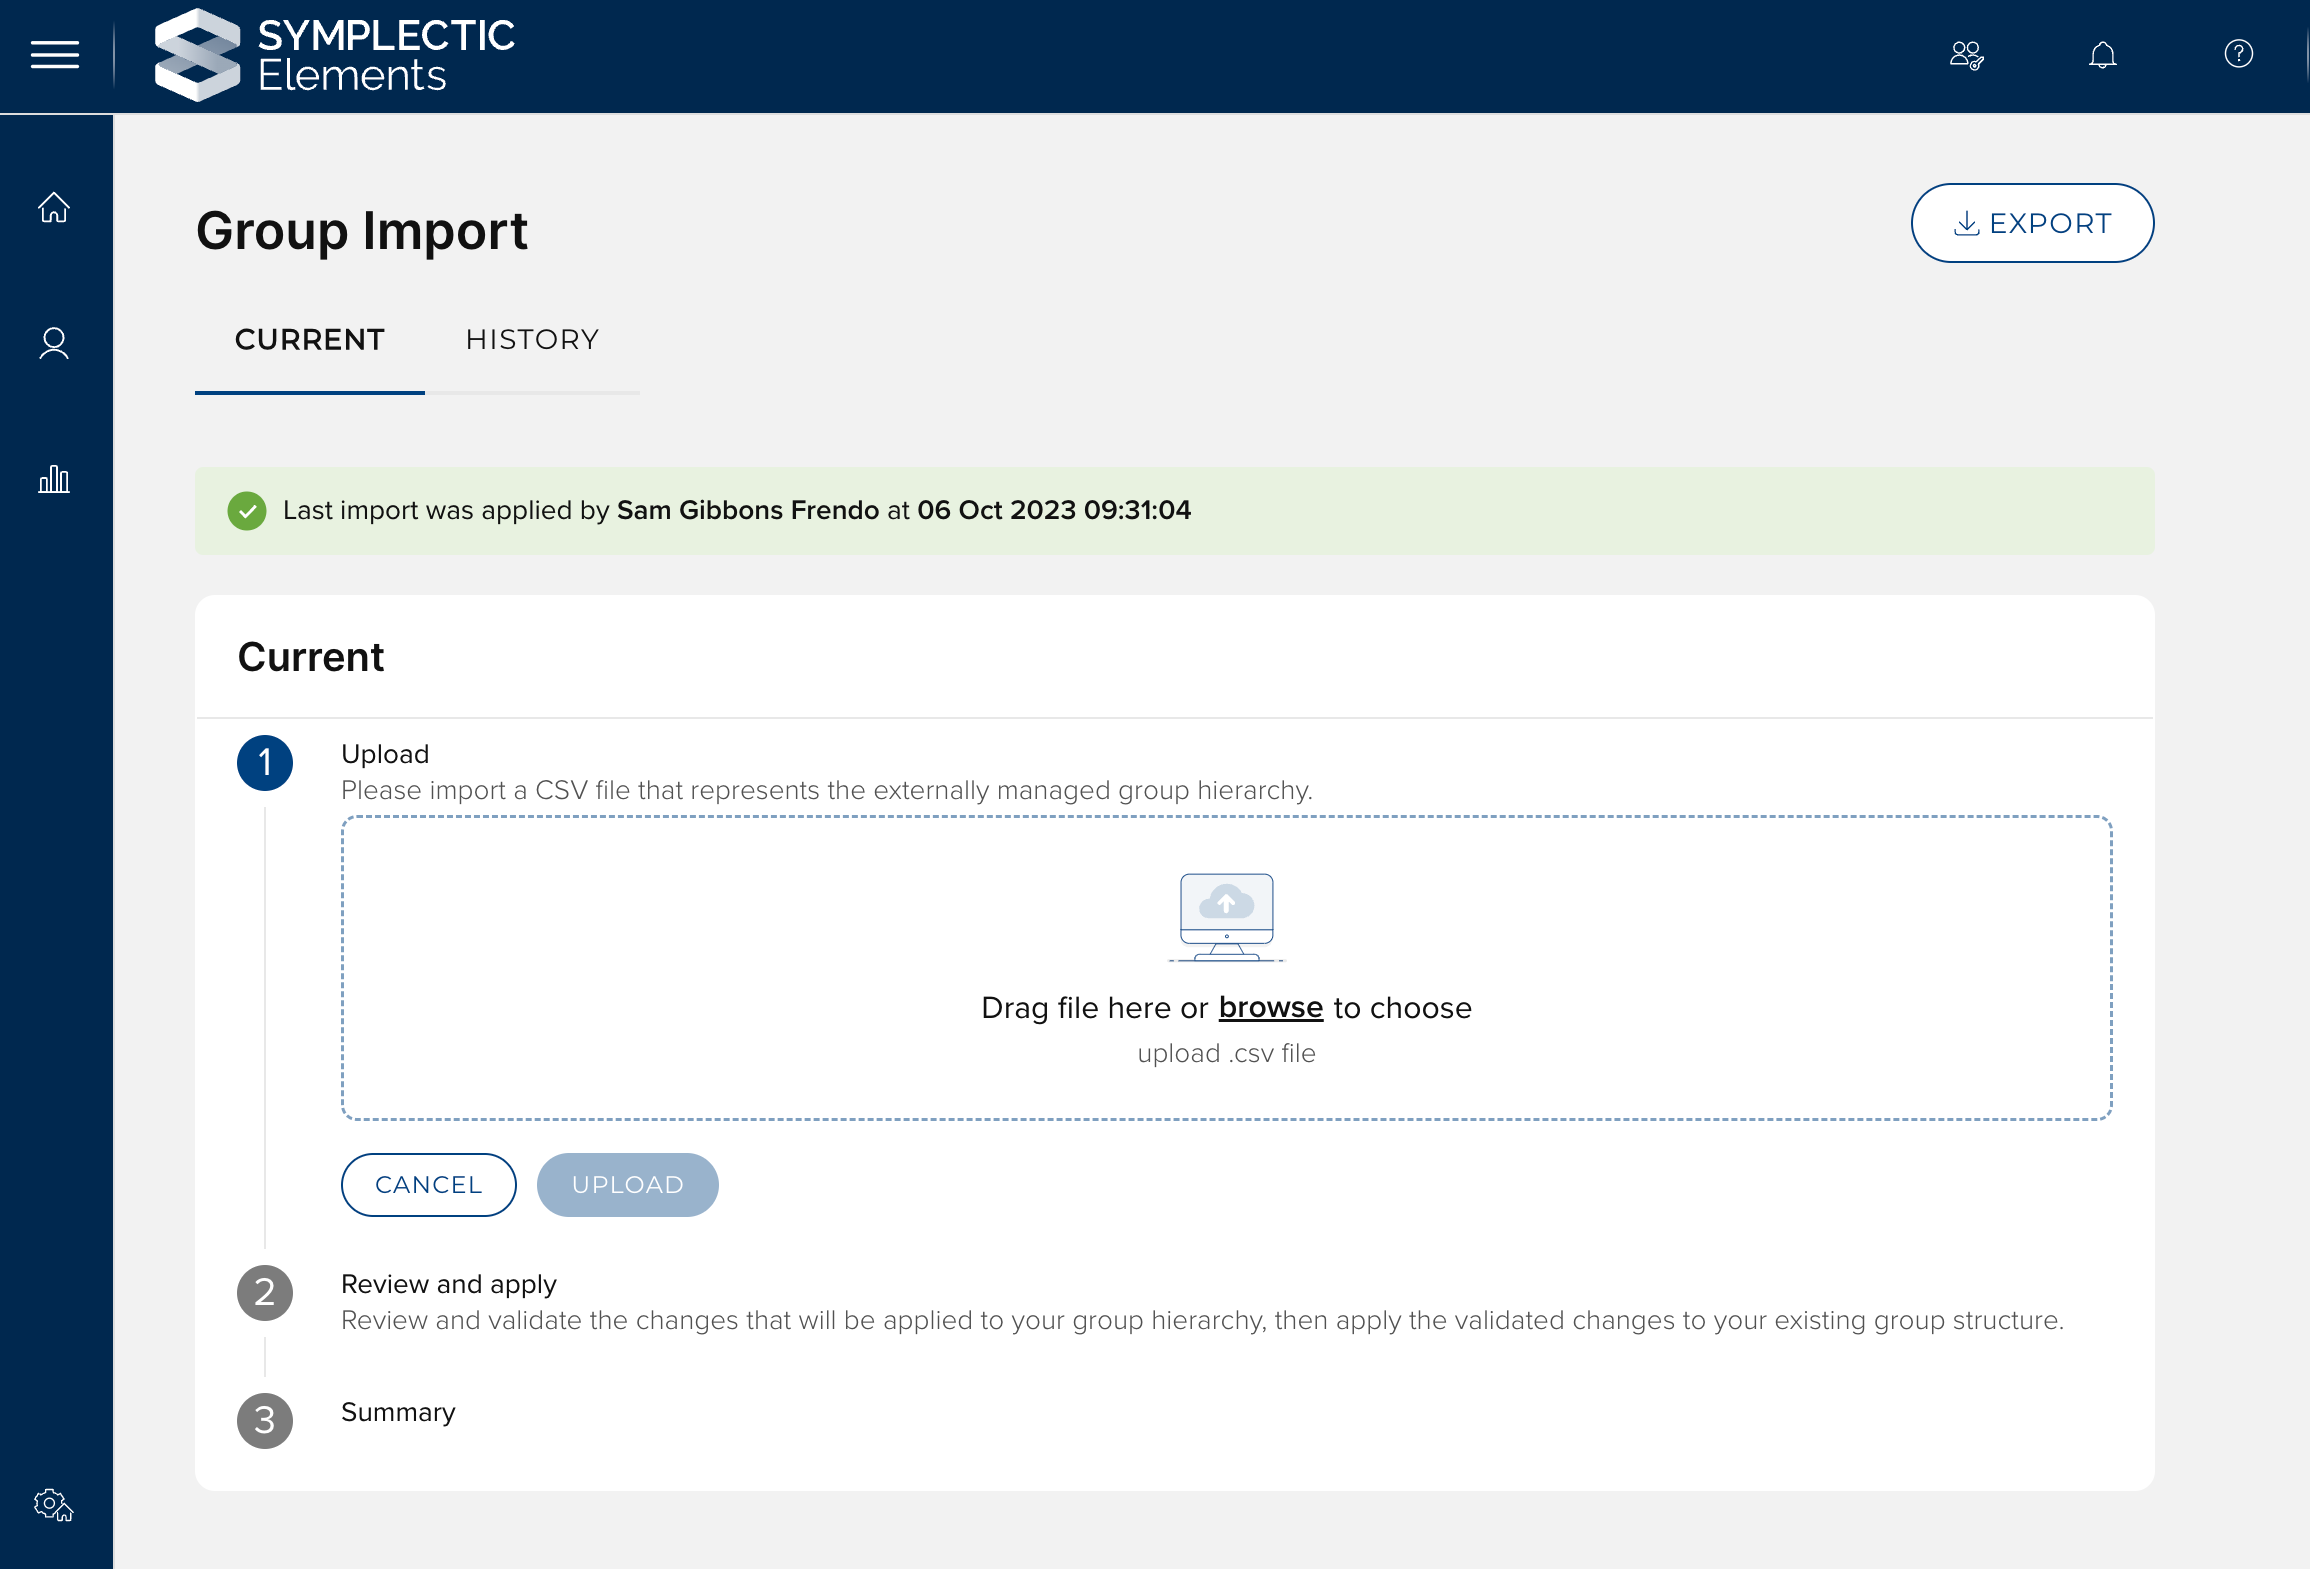Open the hamburger navigation menu
The image size is (2310, 1569).
coord(55,55)
